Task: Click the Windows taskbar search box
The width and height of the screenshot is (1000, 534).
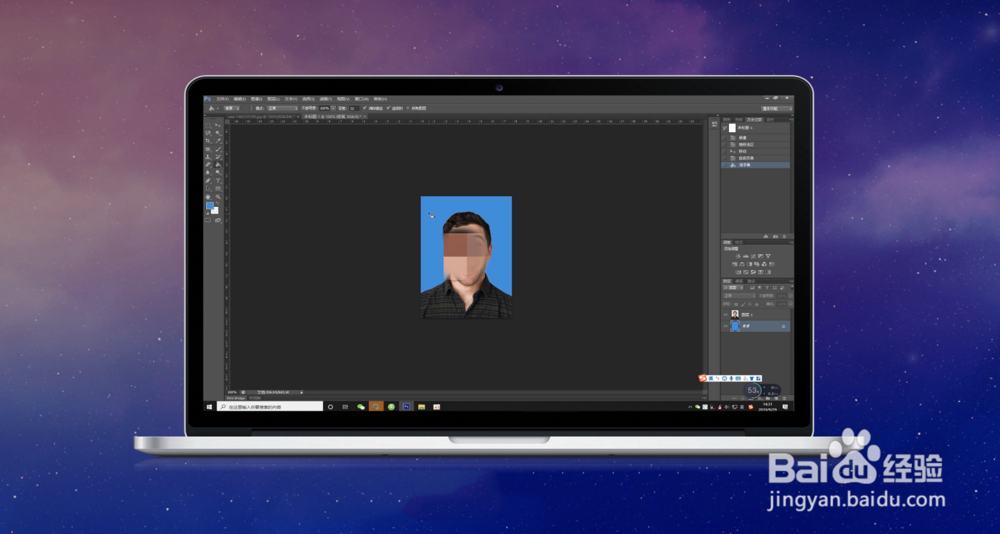Action: point(270,406)
